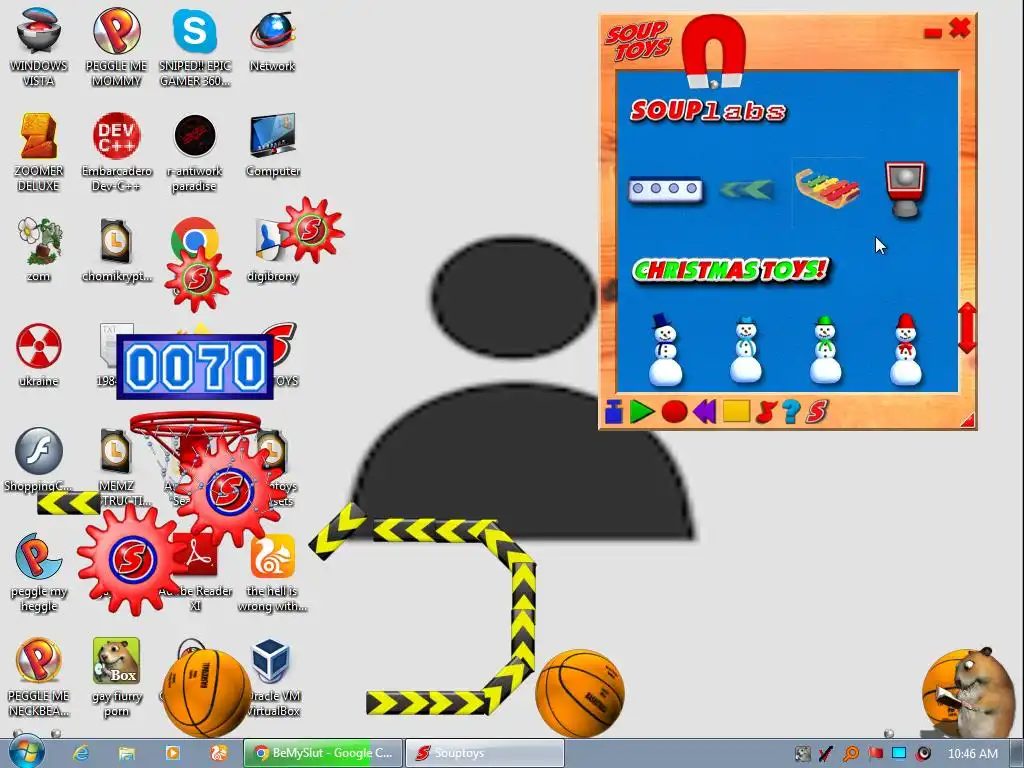Close the Souptoys toybox with red X
This screenshot has width=1024, height=768.
(x=959, y=28)
